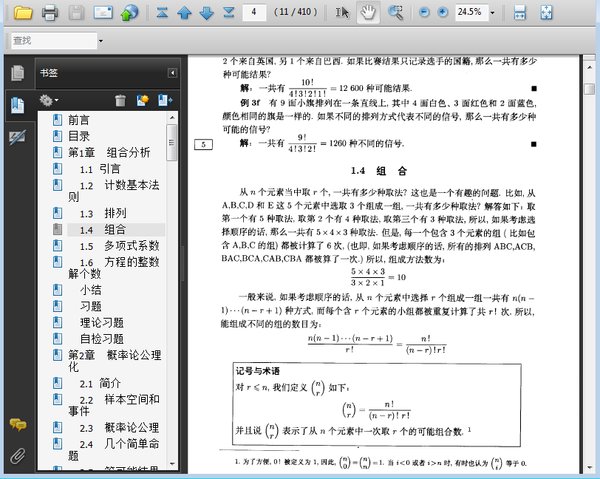Go to the last page
This screenshot has width=600, height=479.
228,12
